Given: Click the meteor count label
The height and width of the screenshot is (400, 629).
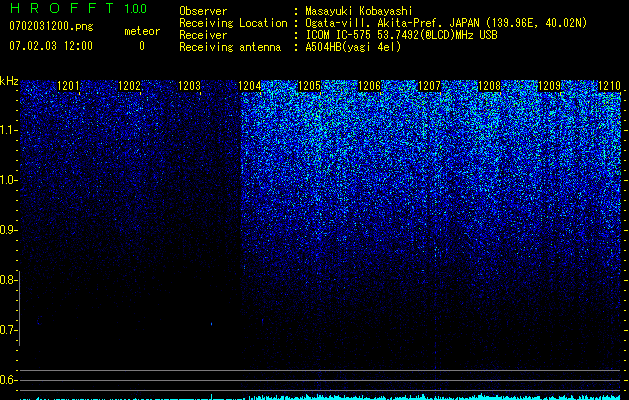Looking at the screenshot, I should point(142,31).
